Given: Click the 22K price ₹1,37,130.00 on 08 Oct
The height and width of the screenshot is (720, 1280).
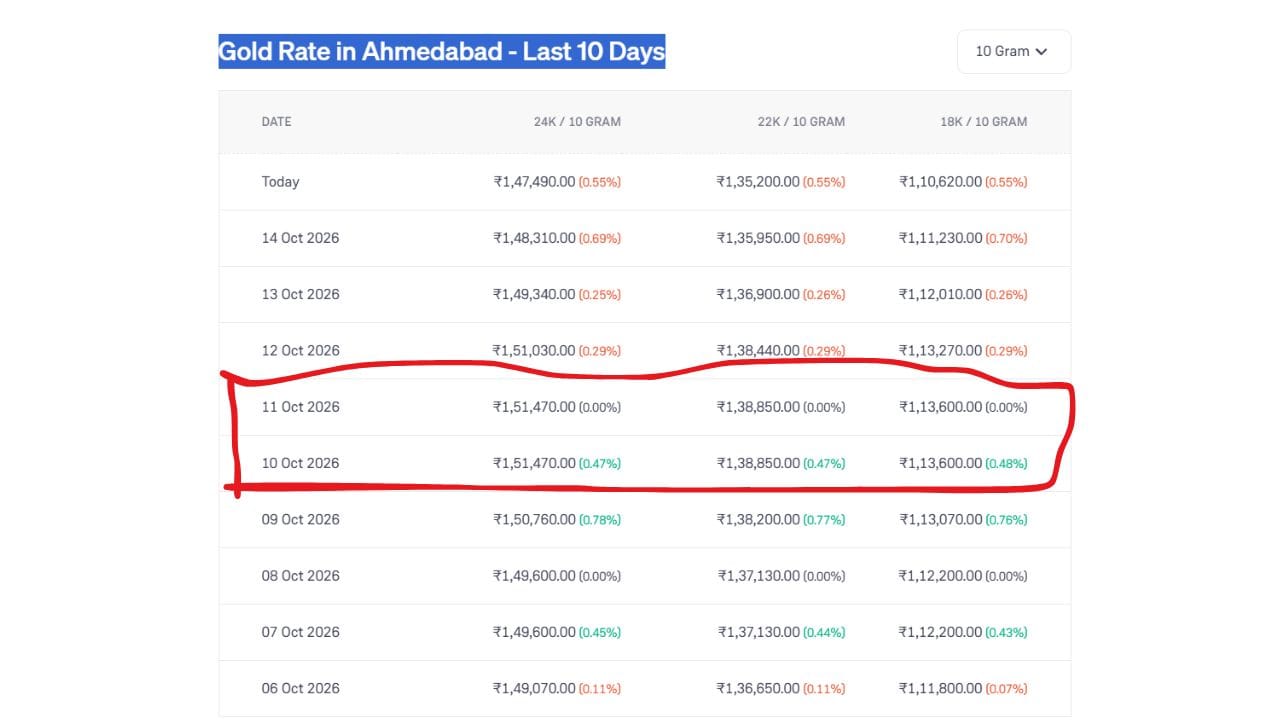Looking at the screenshot, I should coord(759,576).
